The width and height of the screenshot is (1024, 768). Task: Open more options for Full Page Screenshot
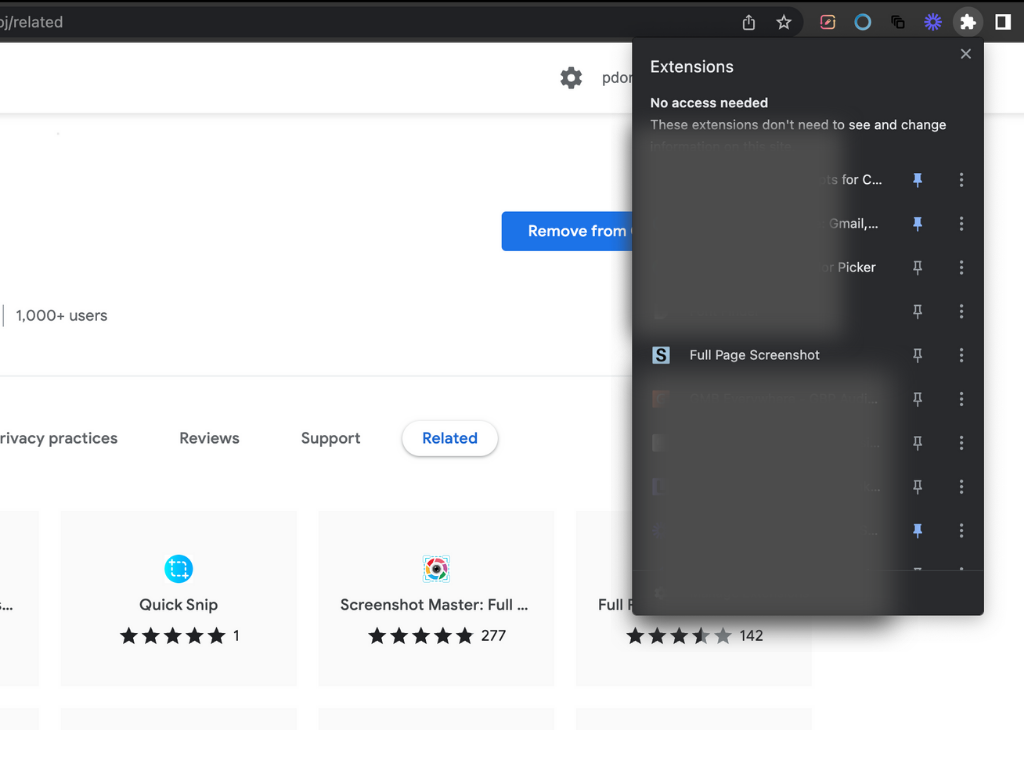click(961, 355)
